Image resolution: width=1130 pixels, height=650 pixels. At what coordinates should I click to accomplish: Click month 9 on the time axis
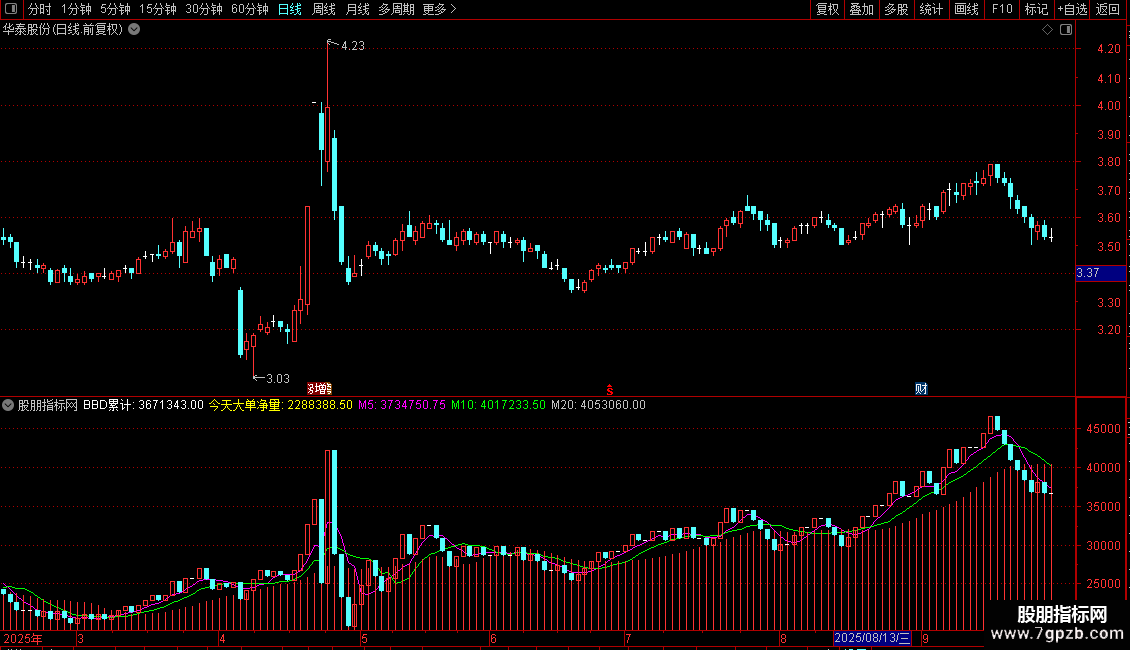(925, 638)
